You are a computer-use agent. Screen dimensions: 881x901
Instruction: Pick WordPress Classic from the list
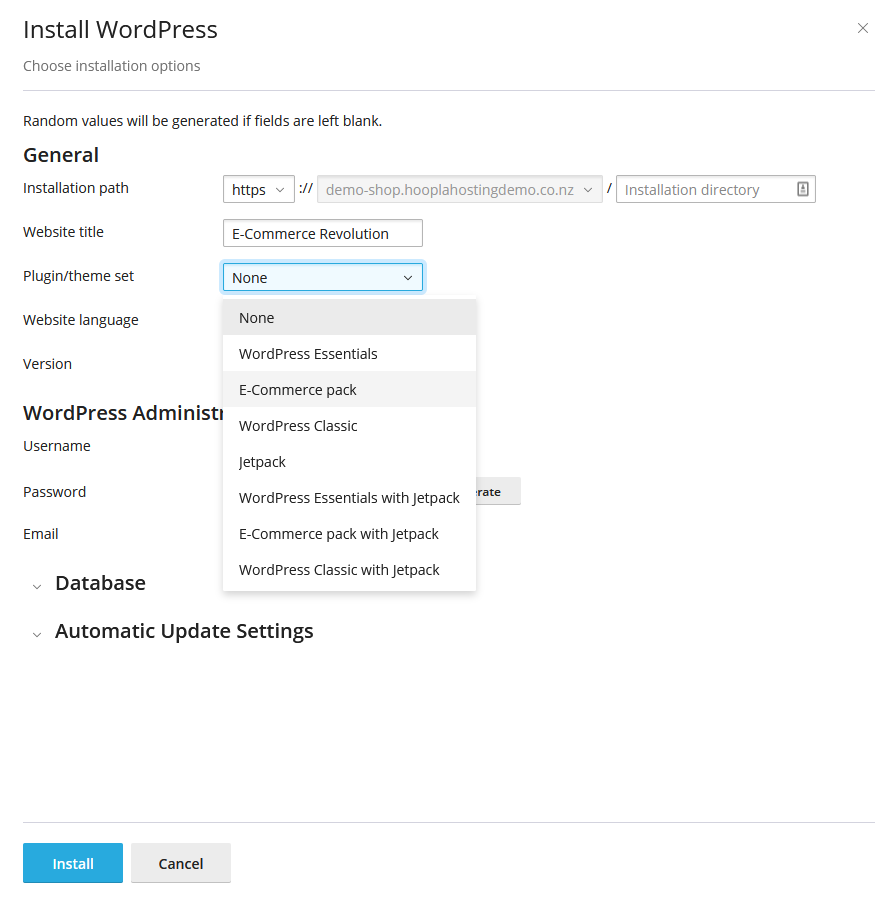tap(298, 426)
